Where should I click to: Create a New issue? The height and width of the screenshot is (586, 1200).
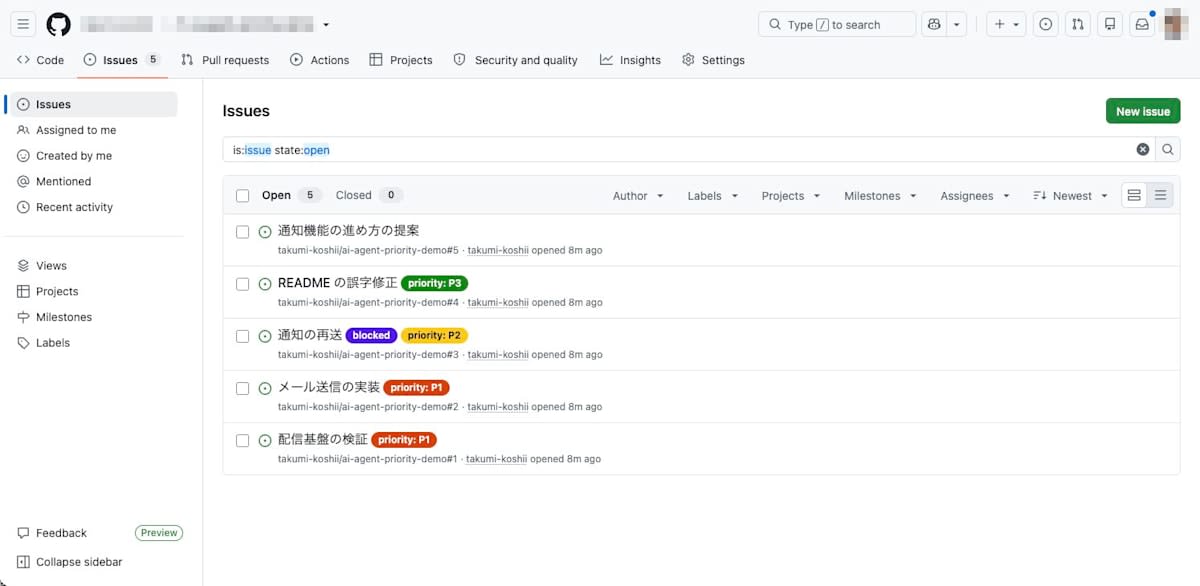1142,111
